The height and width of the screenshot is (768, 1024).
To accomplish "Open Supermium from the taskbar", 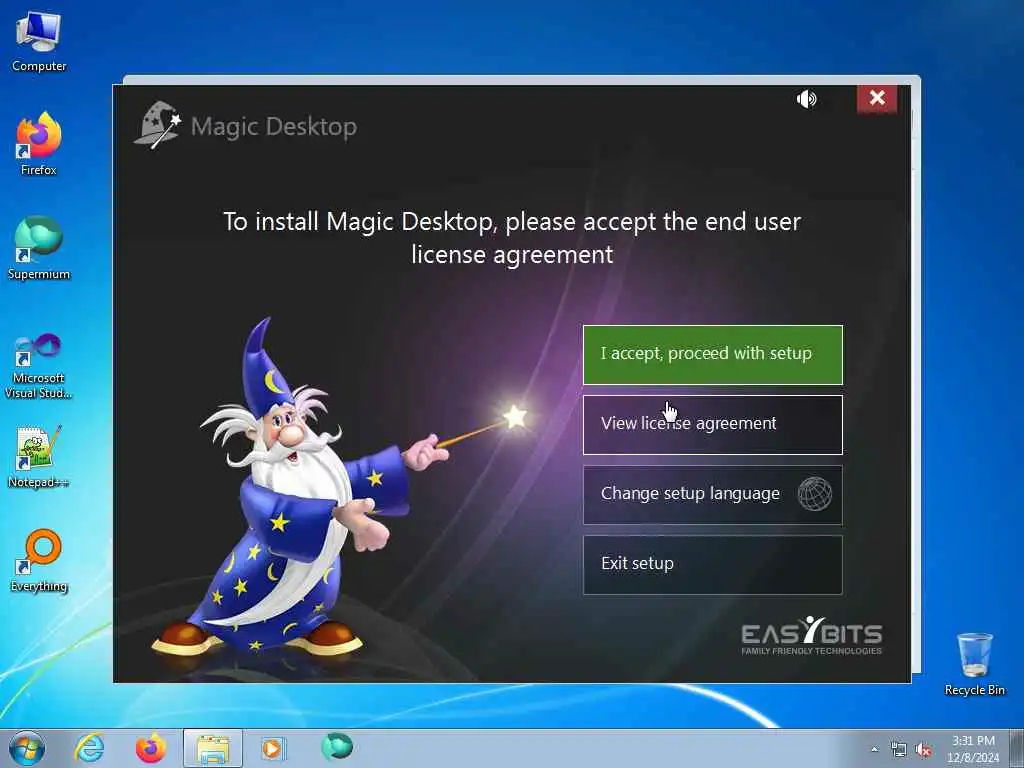I will click(337, 747).
